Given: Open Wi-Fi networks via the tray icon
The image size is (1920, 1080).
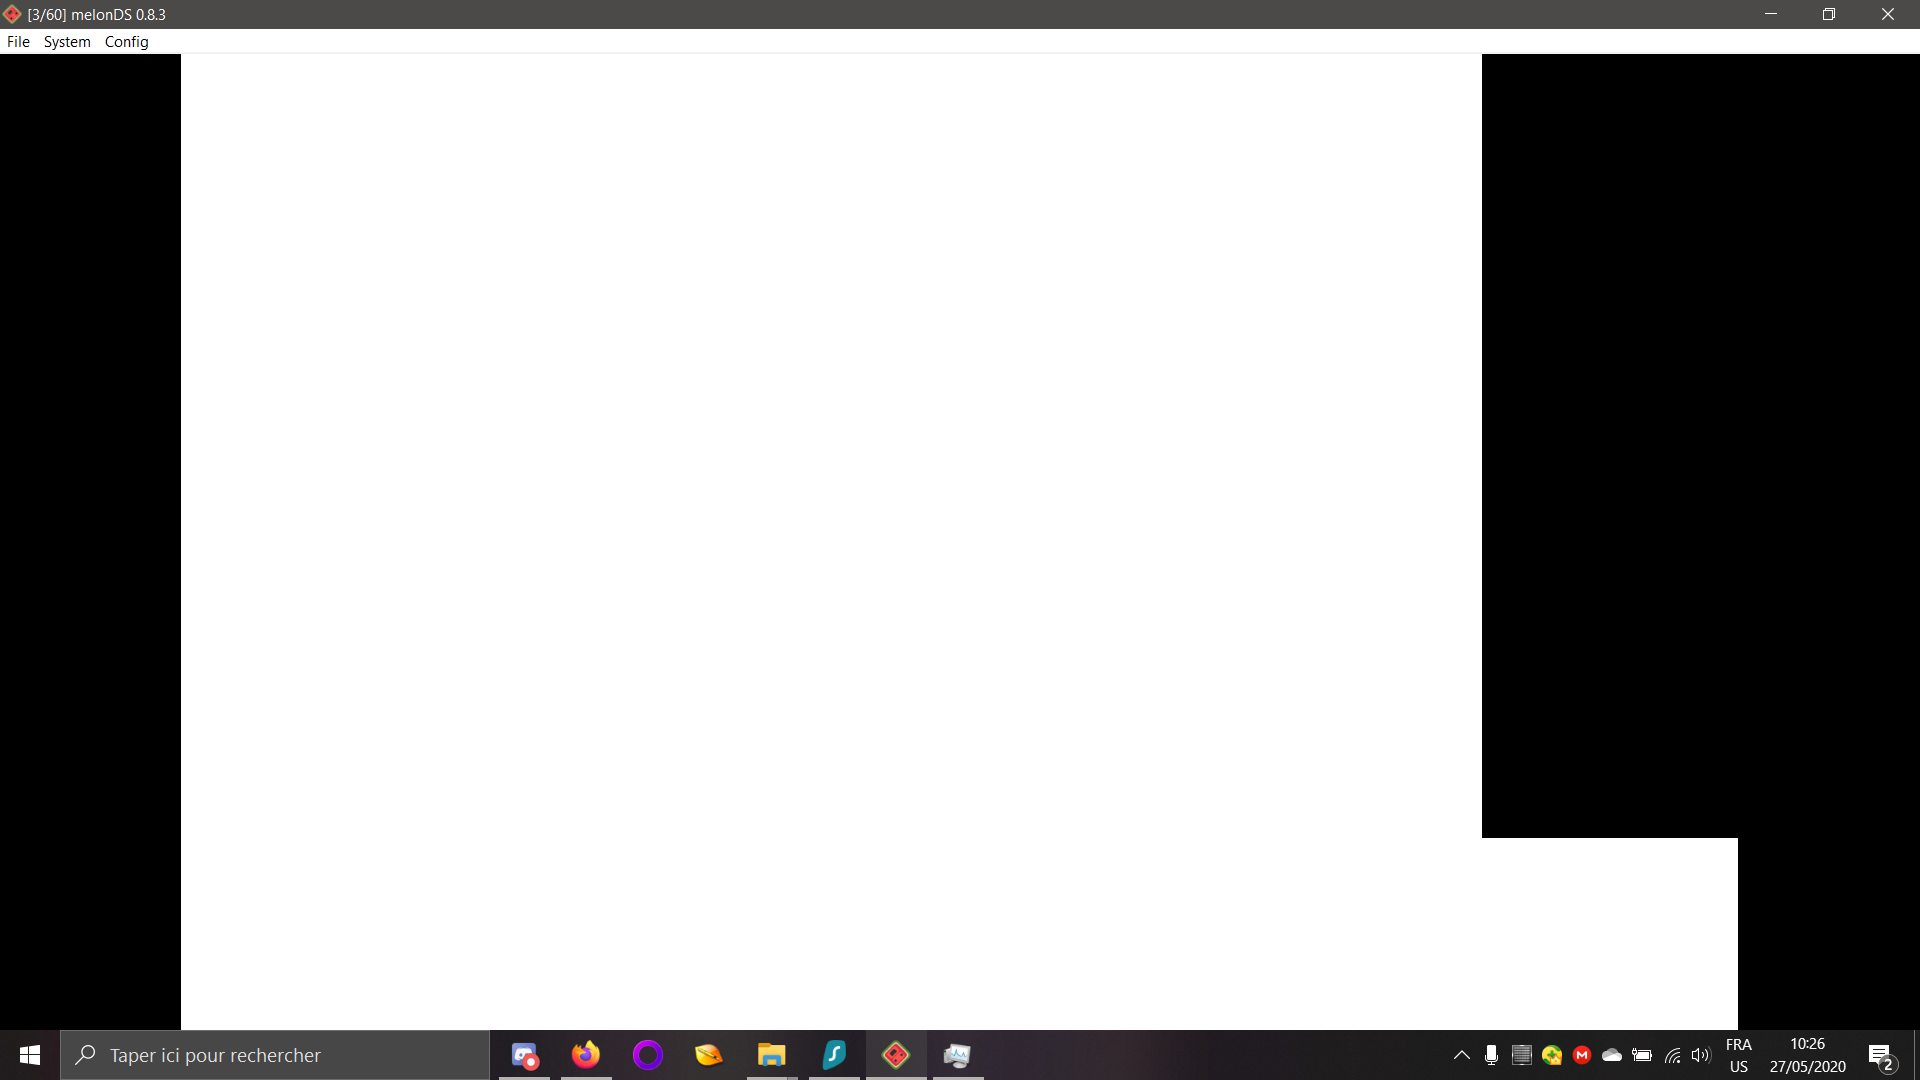Looking at the screenshot, I should coord(1672,1054).
